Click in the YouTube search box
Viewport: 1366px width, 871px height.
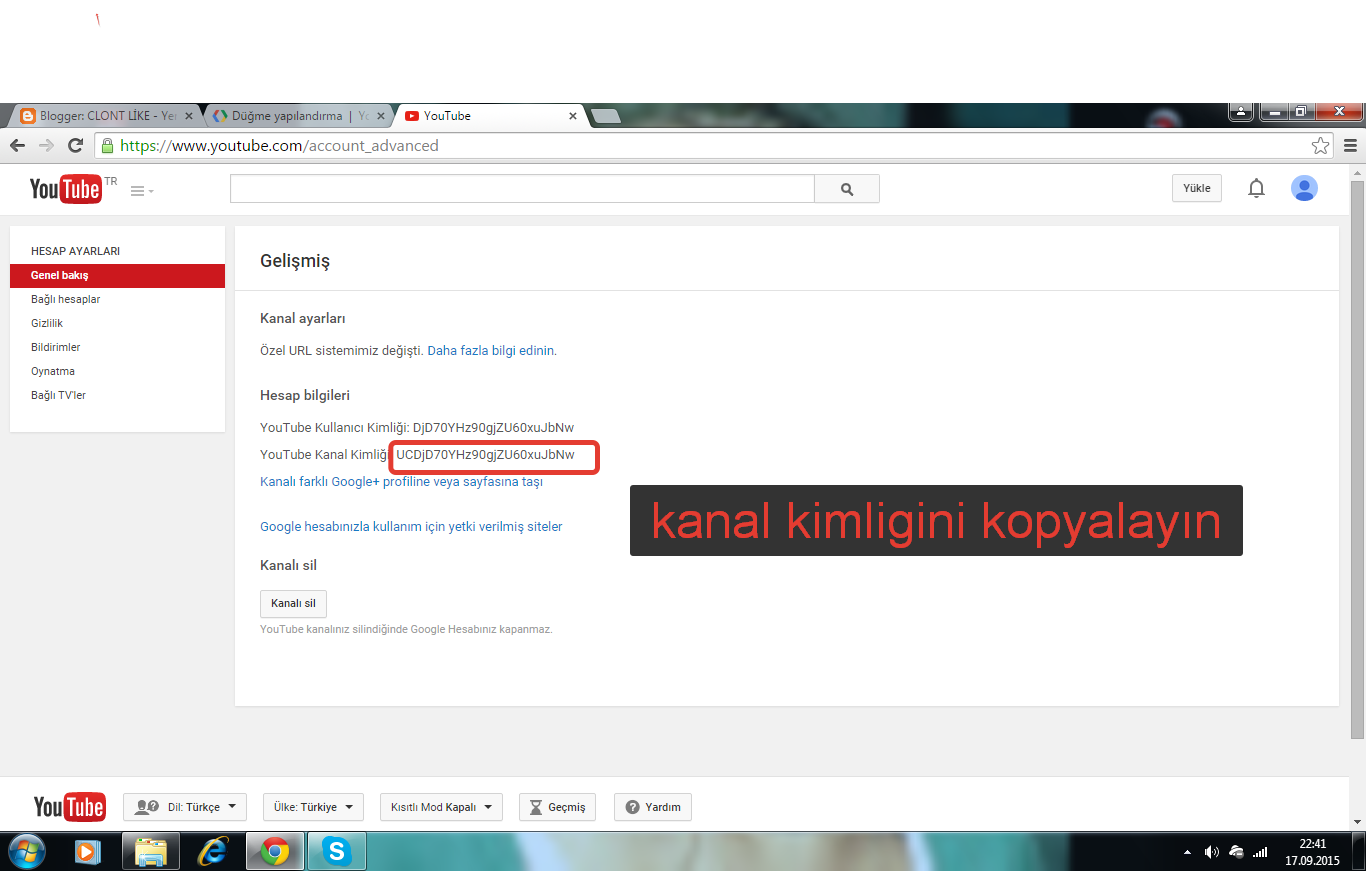click(522, 189)
